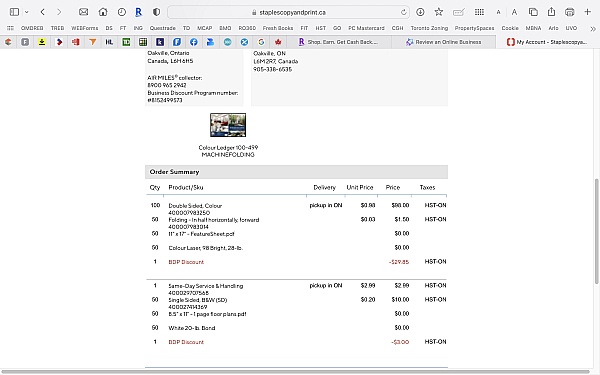
Task: Open the Arlo bookmark
Action: click(x=553, y=28)
